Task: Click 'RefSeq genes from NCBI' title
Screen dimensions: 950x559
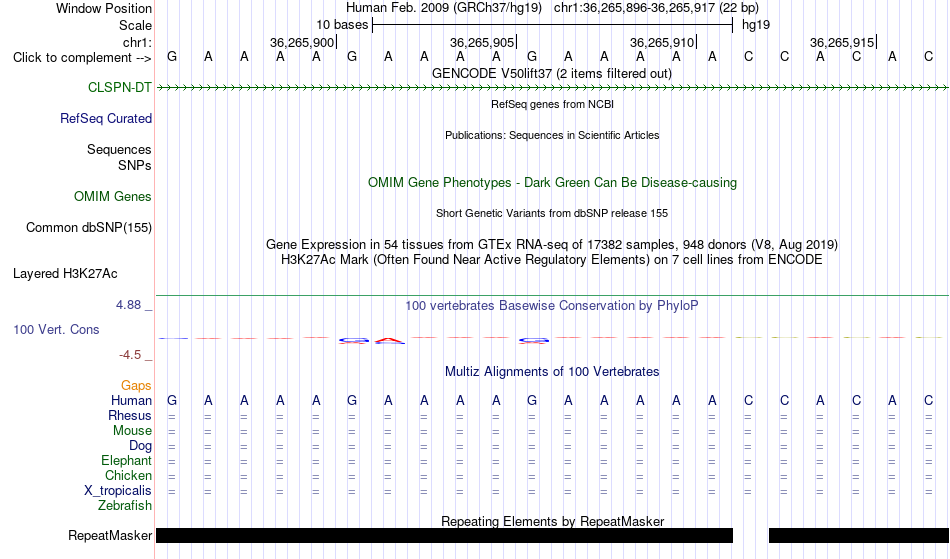Action: [552, 104]
